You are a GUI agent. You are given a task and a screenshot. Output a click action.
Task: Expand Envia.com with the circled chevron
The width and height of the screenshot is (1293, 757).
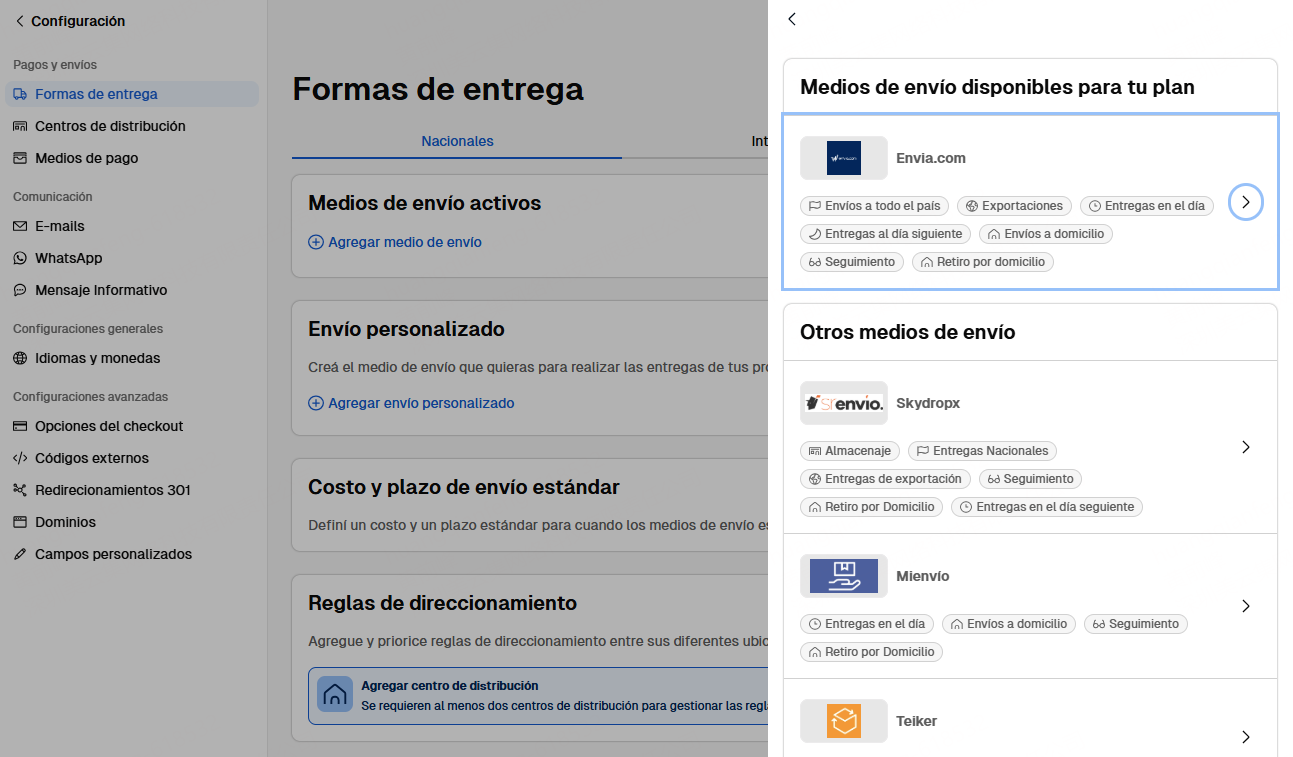[1245, 202]
